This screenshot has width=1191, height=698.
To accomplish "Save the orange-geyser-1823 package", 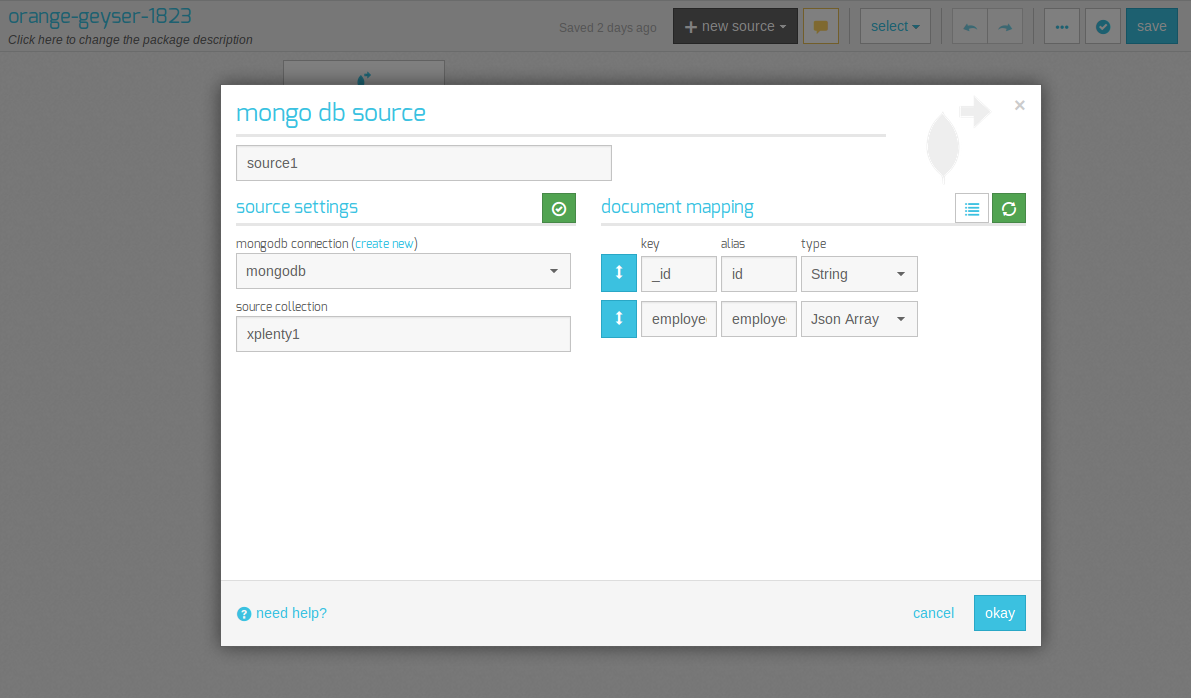I will [1151, 25].
